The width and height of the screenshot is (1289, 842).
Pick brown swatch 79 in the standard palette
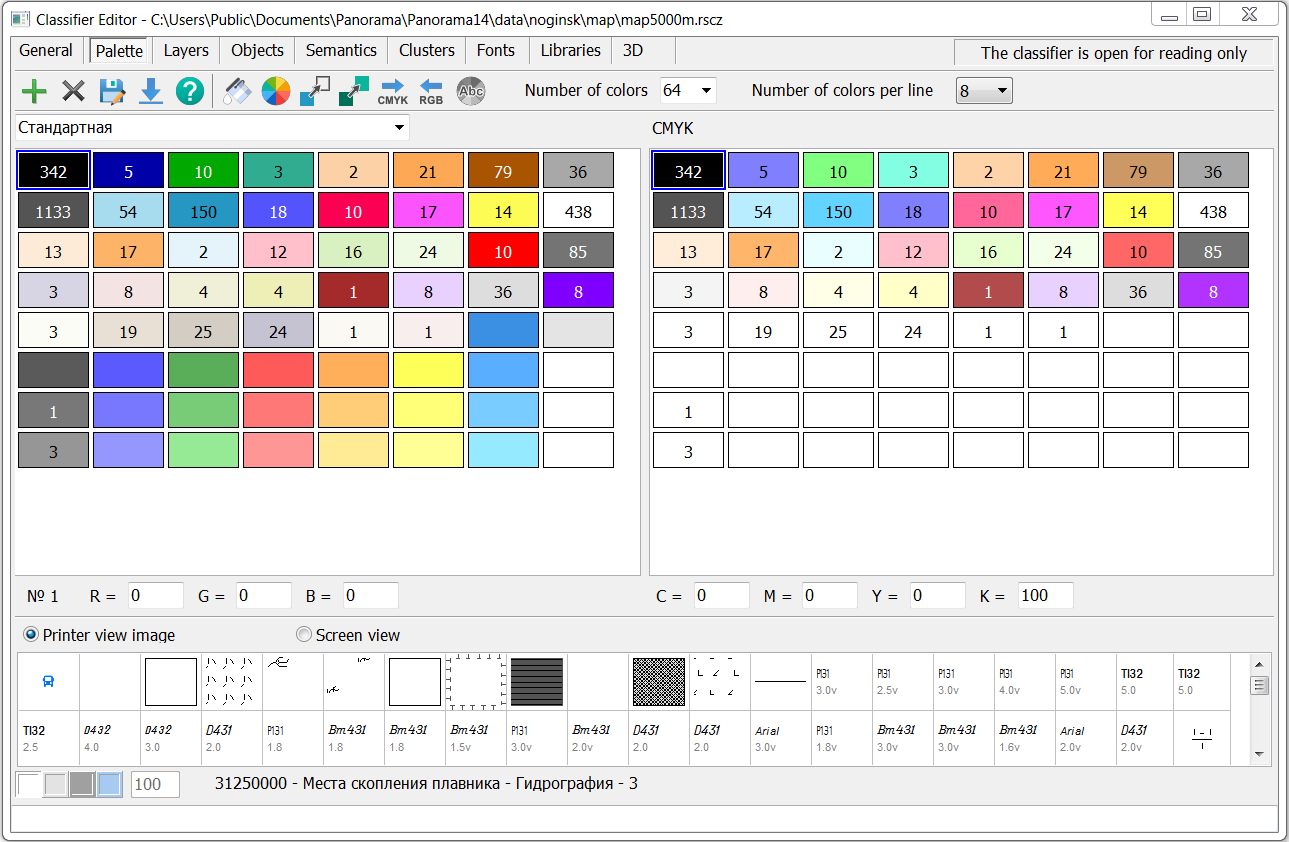503,171
